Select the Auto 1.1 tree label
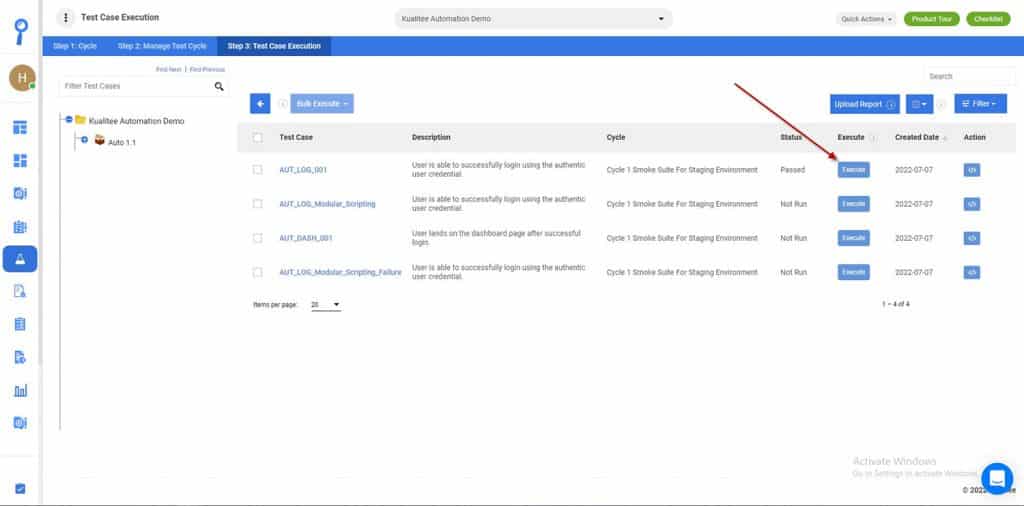 point(122,142)
